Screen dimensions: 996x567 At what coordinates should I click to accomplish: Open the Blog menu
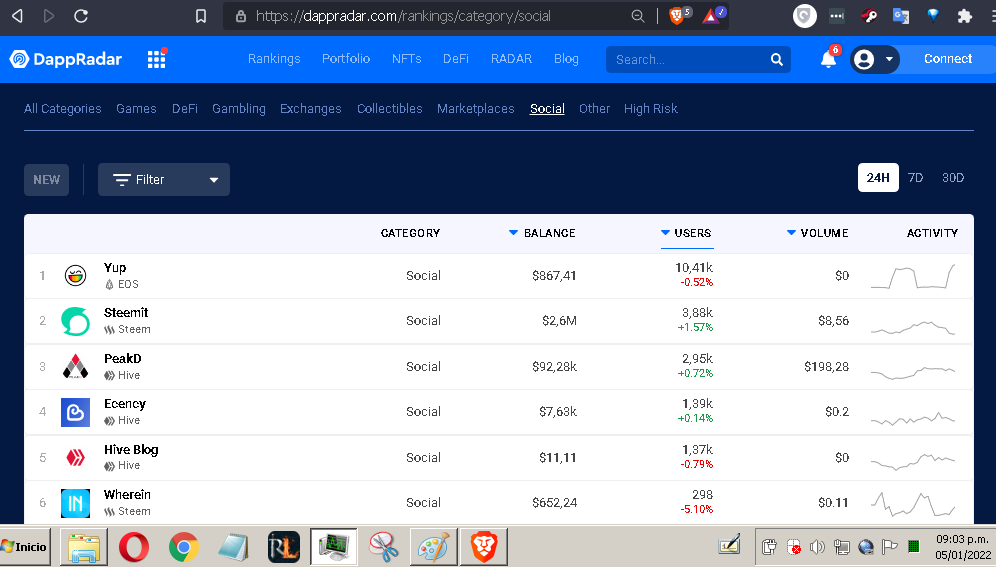tap(566, 58)
